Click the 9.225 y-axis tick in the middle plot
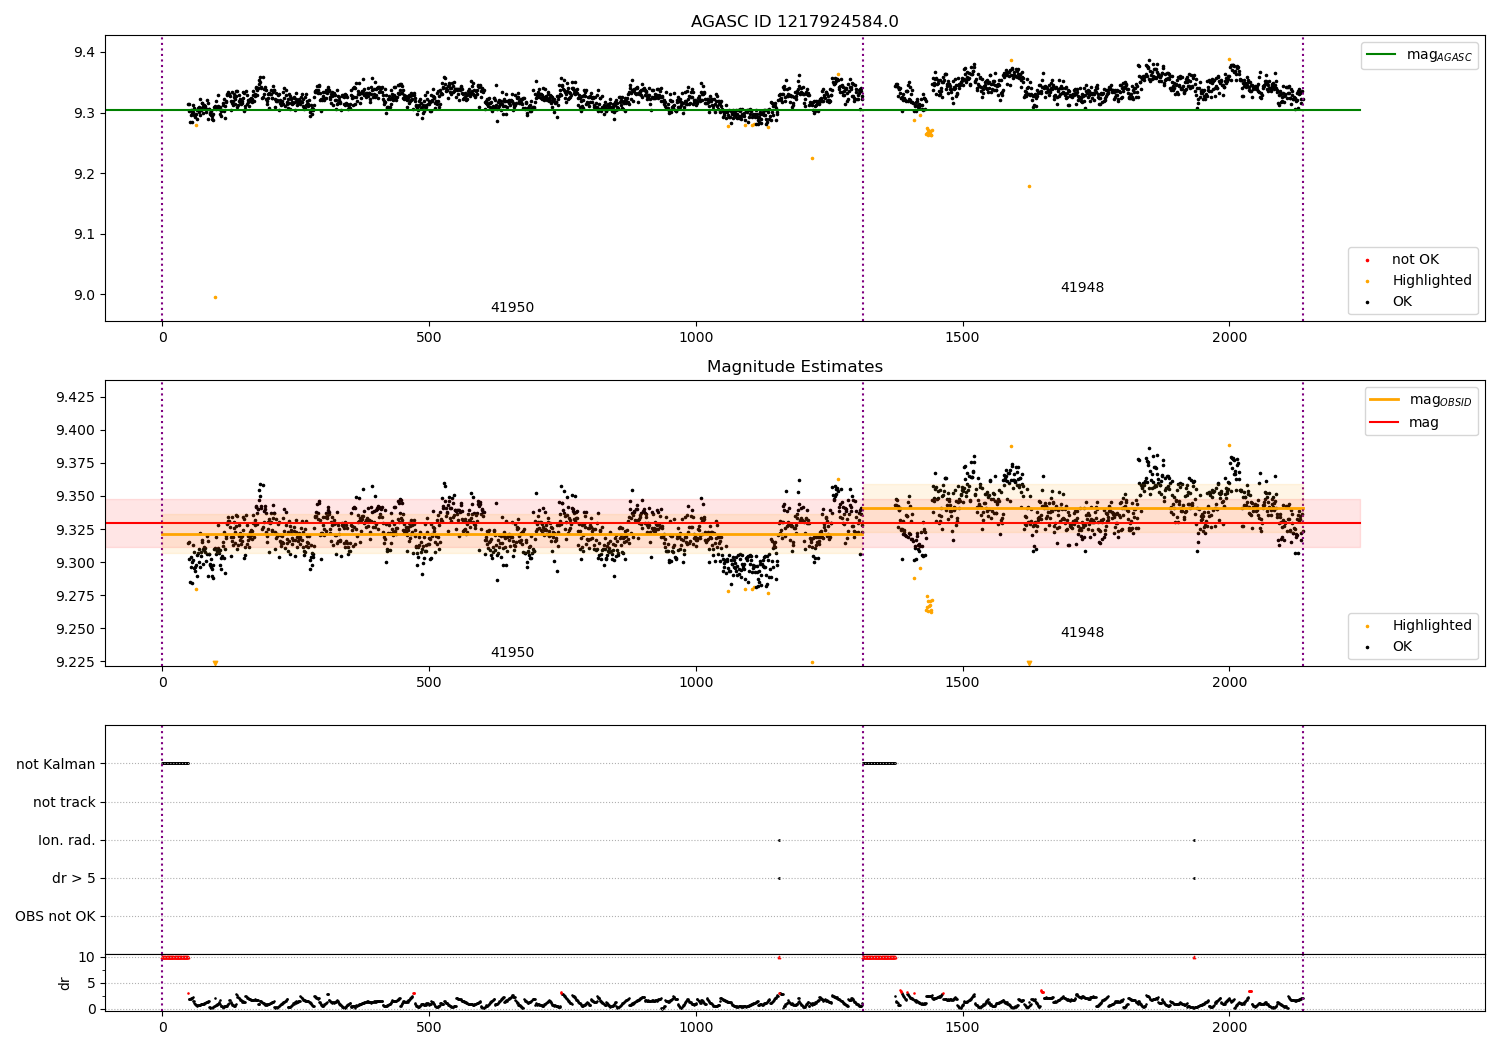The width and height of the screenshot is (1500, 1050). (75, 662)
